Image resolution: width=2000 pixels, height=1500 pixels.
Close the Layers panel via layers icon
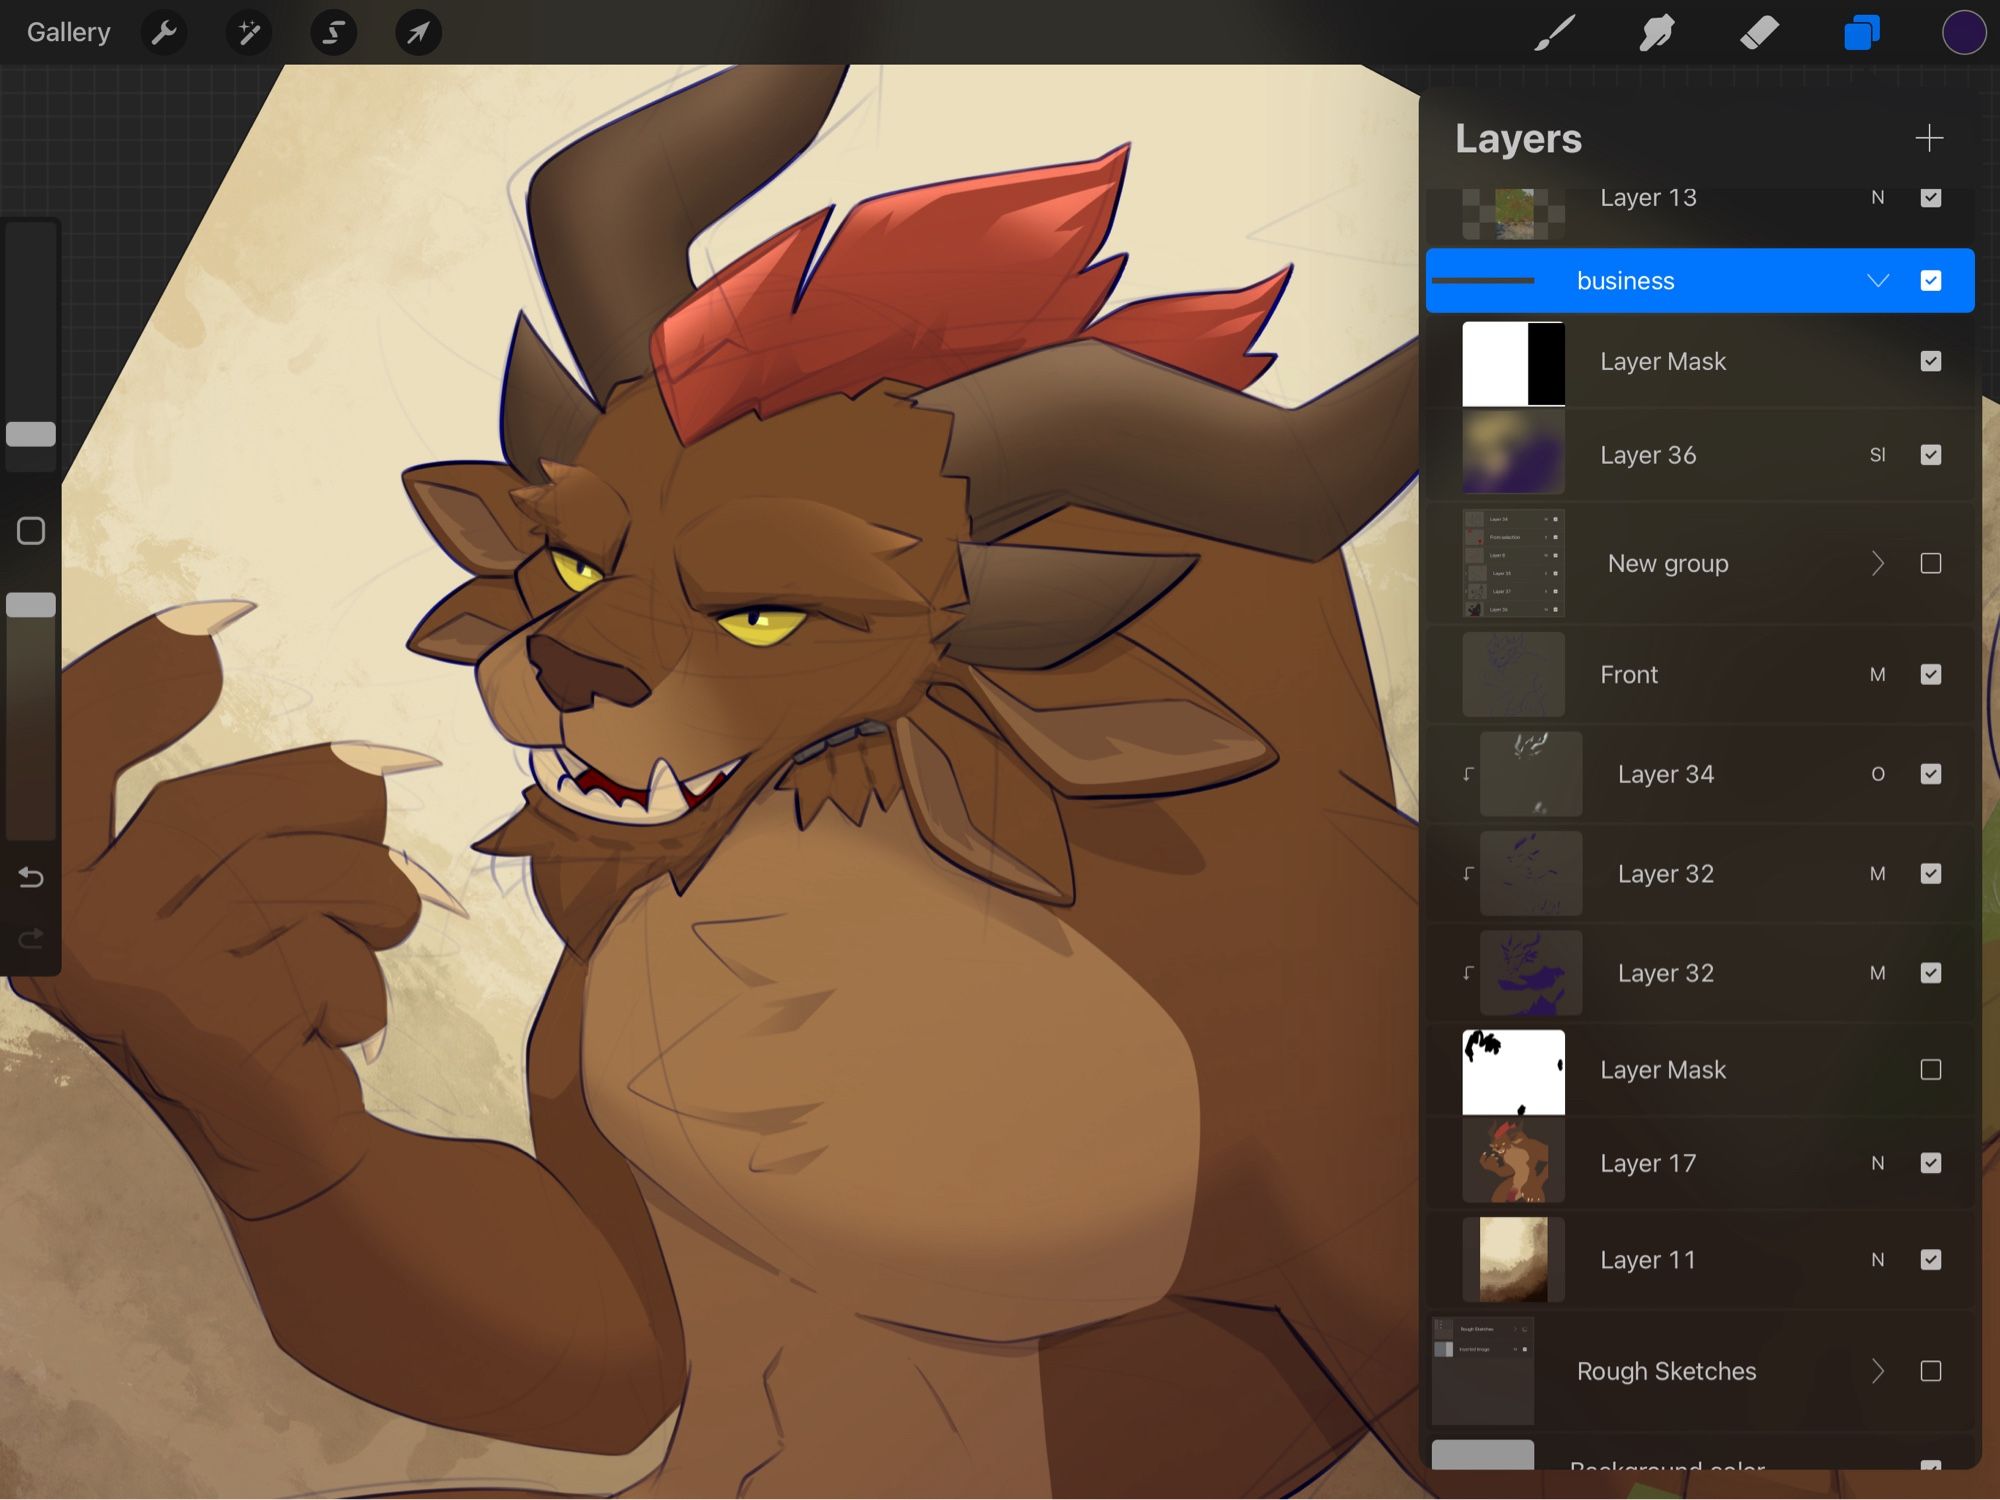(x=1861, y=33)
